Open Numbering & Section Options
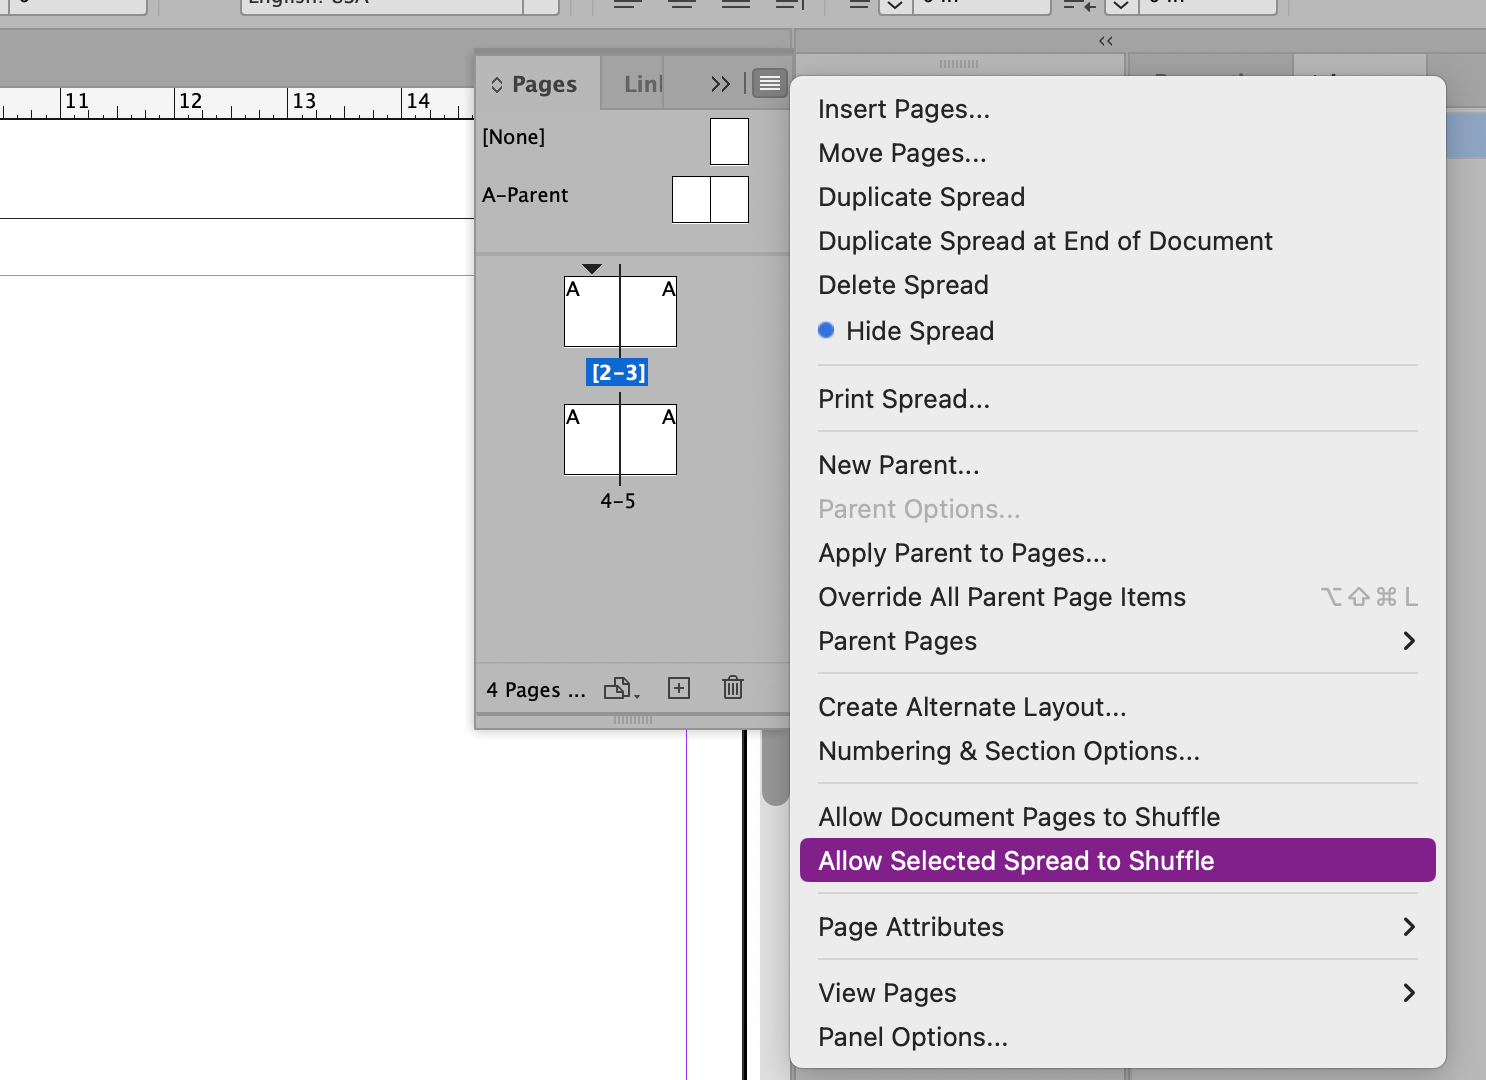The image size is (1486, 1080). pyautogui.click(x=1008, y=751)
